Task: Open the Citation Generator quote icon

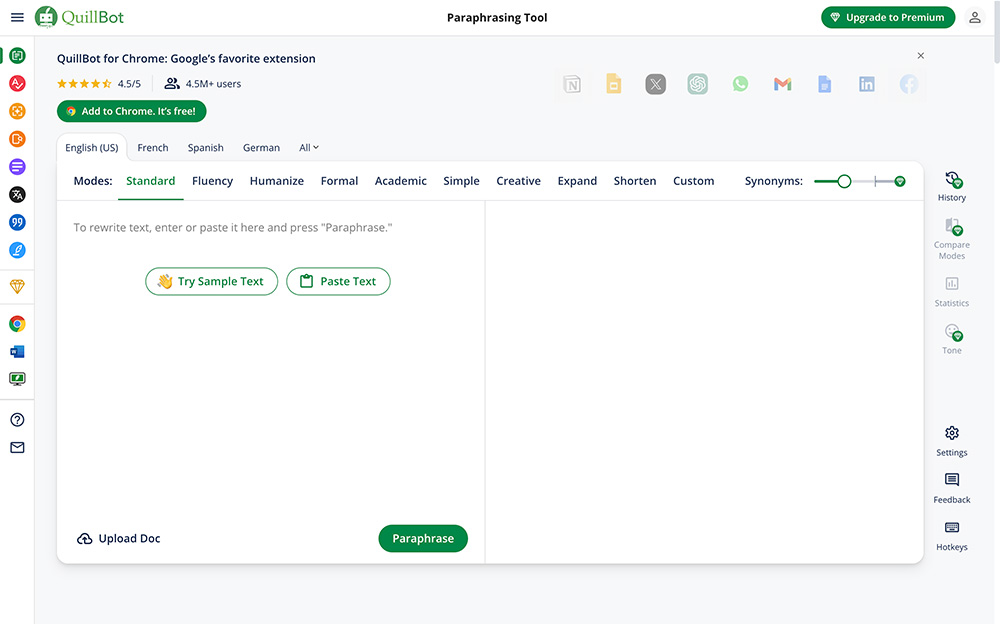Action: 17,222
